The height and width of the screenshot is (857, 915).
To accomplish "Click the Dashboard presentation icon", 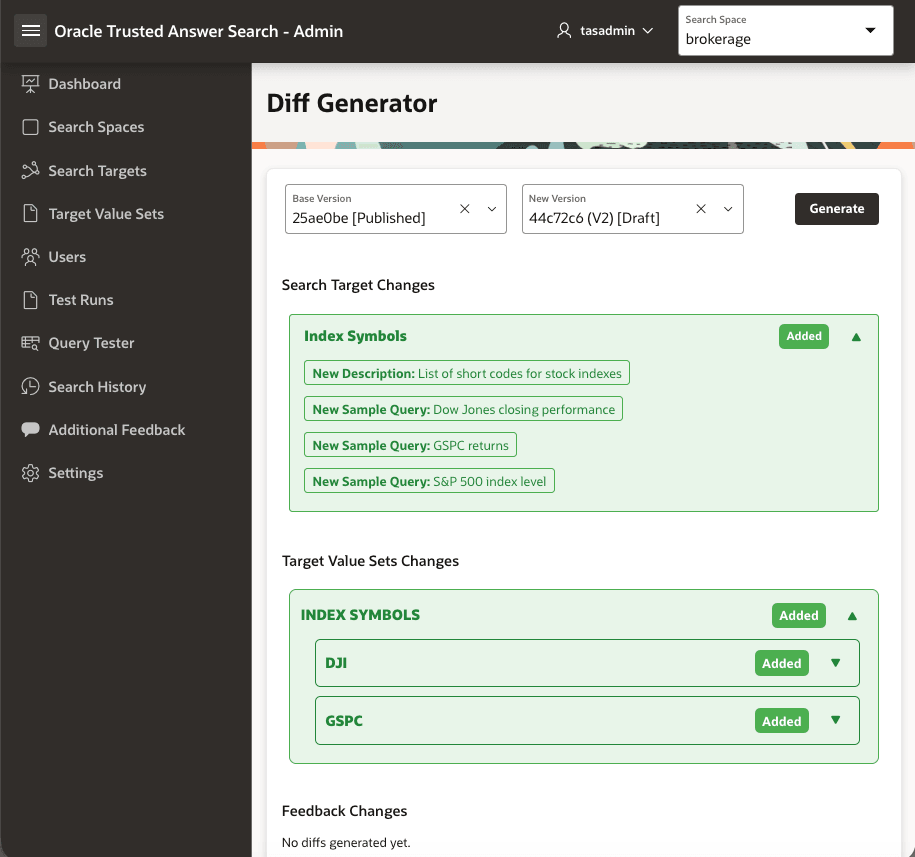I will pyautogui.click(x=30, y=84).
